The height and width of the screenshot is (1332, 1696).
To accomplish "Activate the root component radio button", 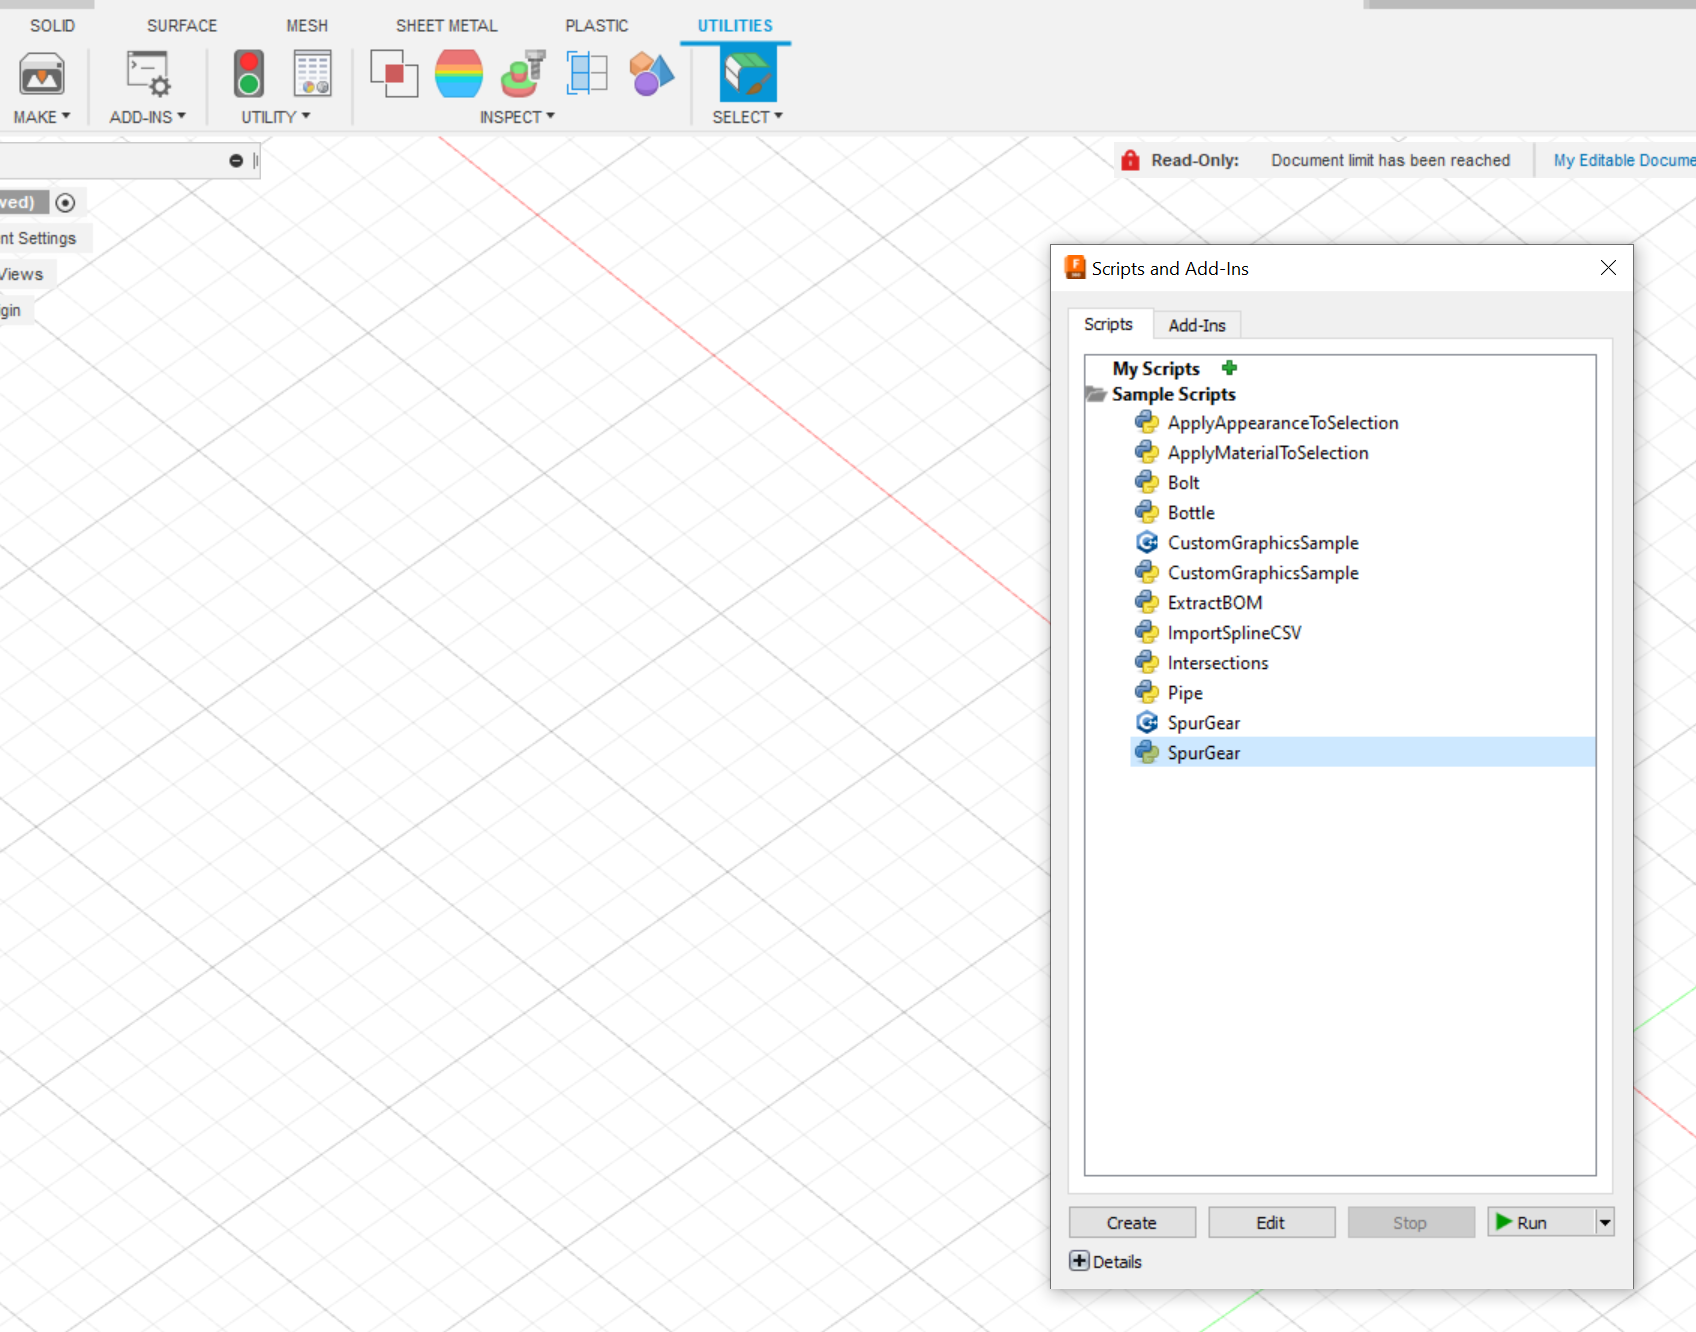I will [66, 203].
